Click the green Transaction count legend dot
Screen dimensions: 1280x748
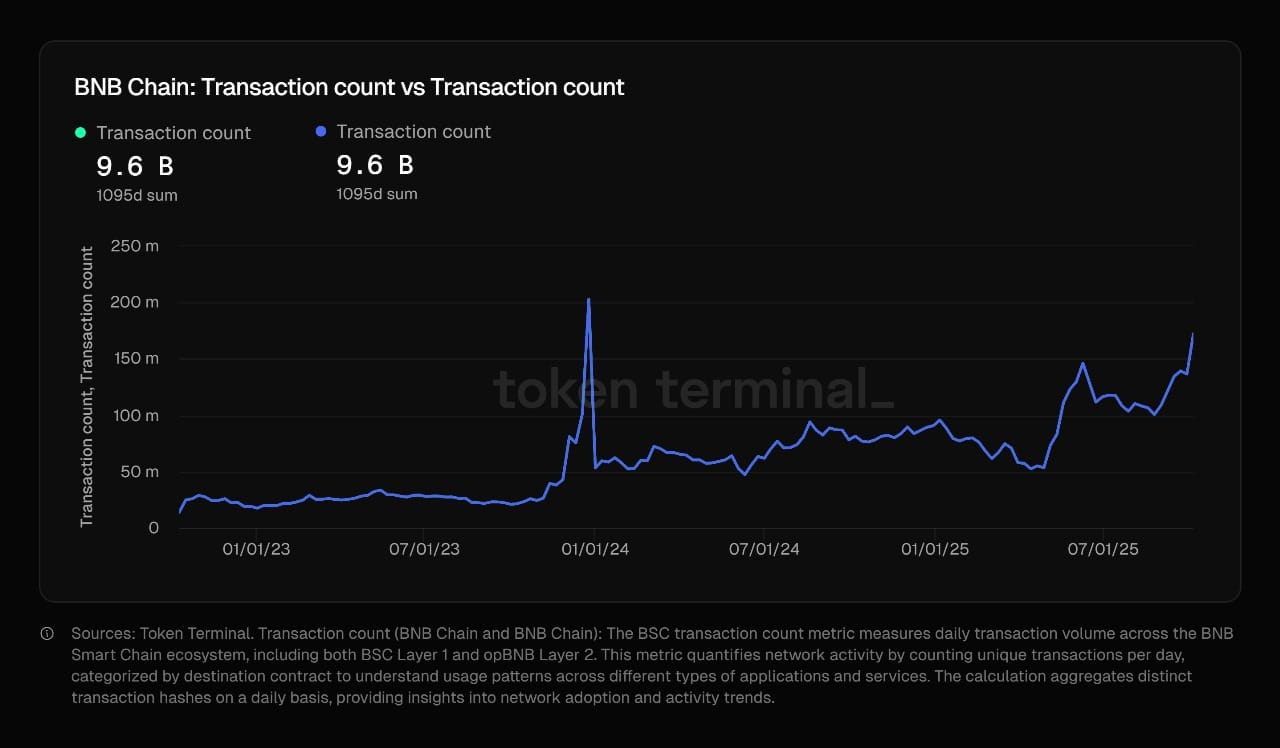[x=80, y=133]
